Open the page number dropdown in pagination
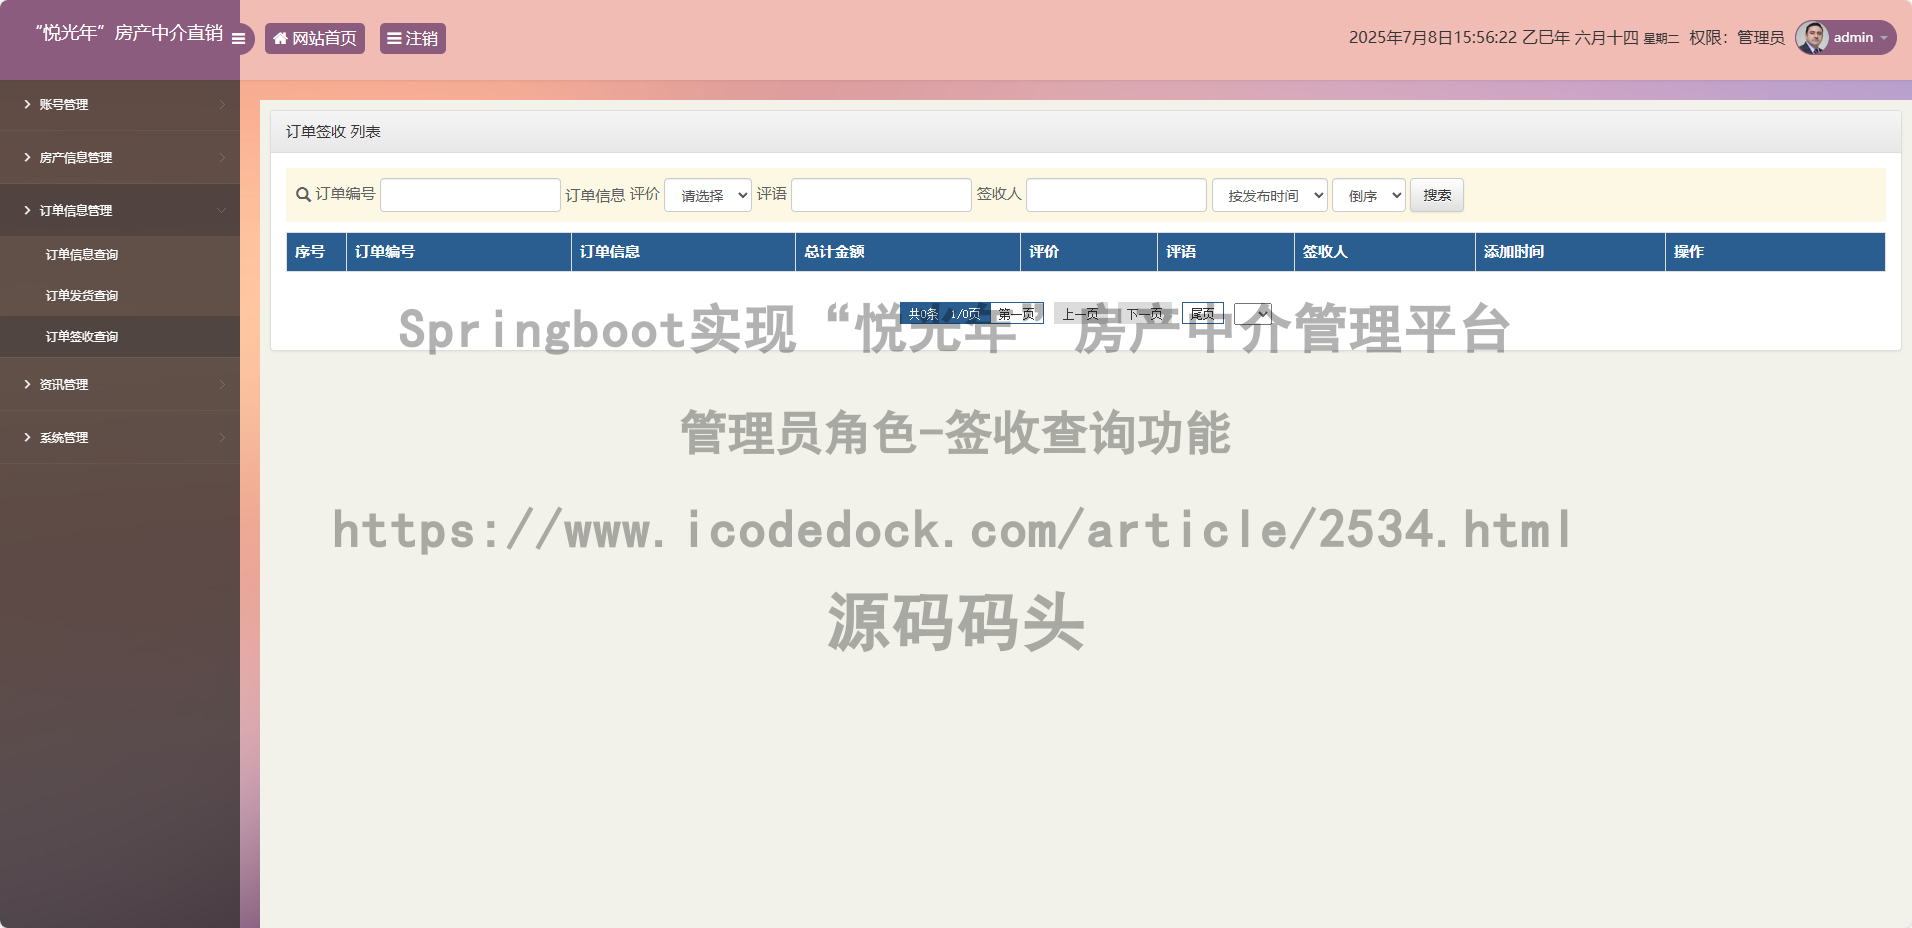 point(1253,314)
